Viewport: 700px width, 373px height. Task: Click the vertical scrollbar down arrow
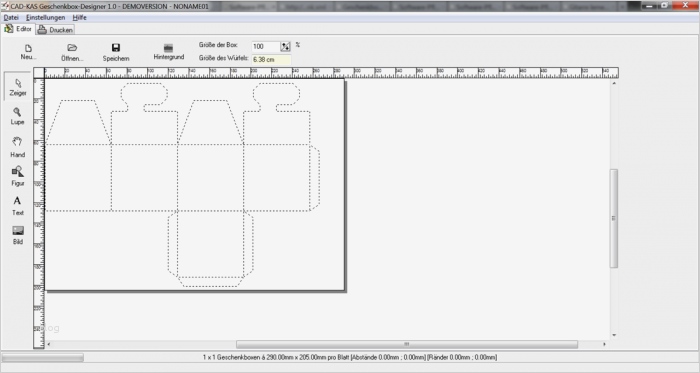coord(614,335)
